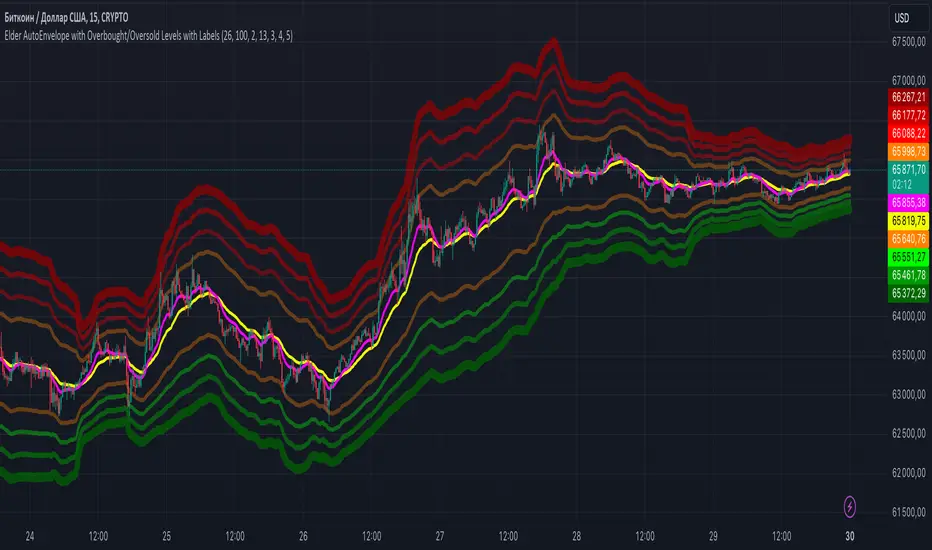The height and width of the screenshot is (550, 932).
Task: Click date 28 on time axis
Action: [x=576, y=536]
